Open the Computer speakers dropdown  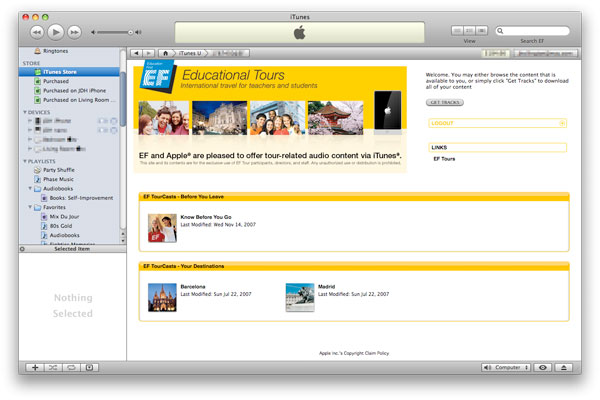tap(506, 367)
